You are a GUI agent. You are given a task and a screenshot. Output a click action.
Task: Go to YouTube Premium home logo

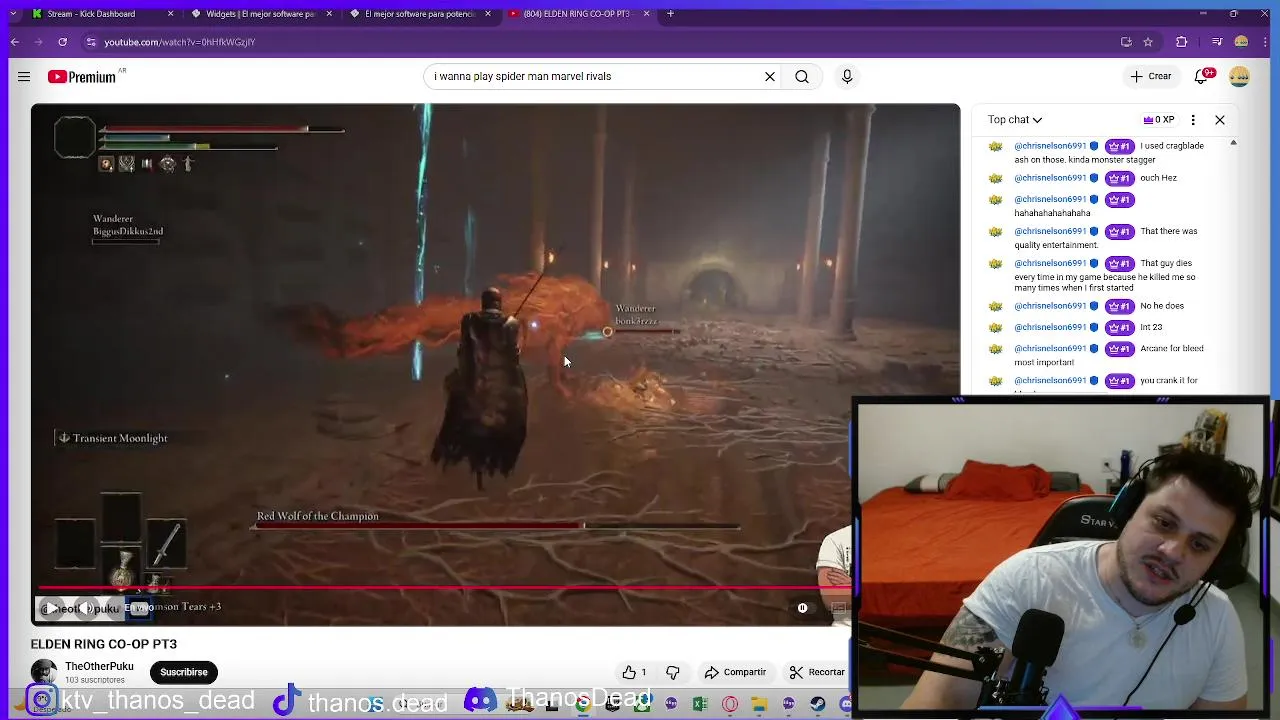click(82, 76)
